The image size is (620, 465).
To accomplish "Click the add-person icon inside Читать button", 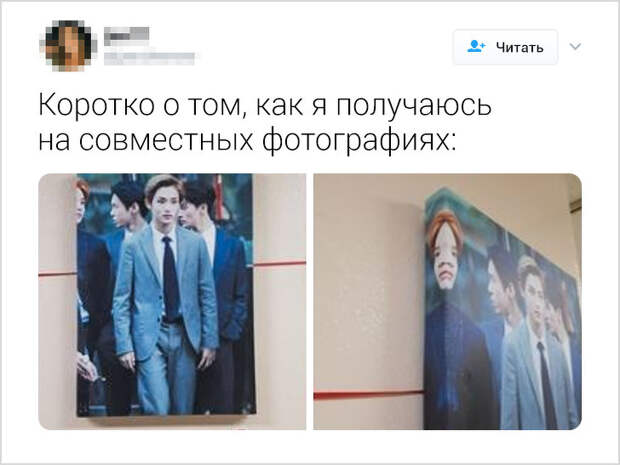I will [x=476, y=46].
